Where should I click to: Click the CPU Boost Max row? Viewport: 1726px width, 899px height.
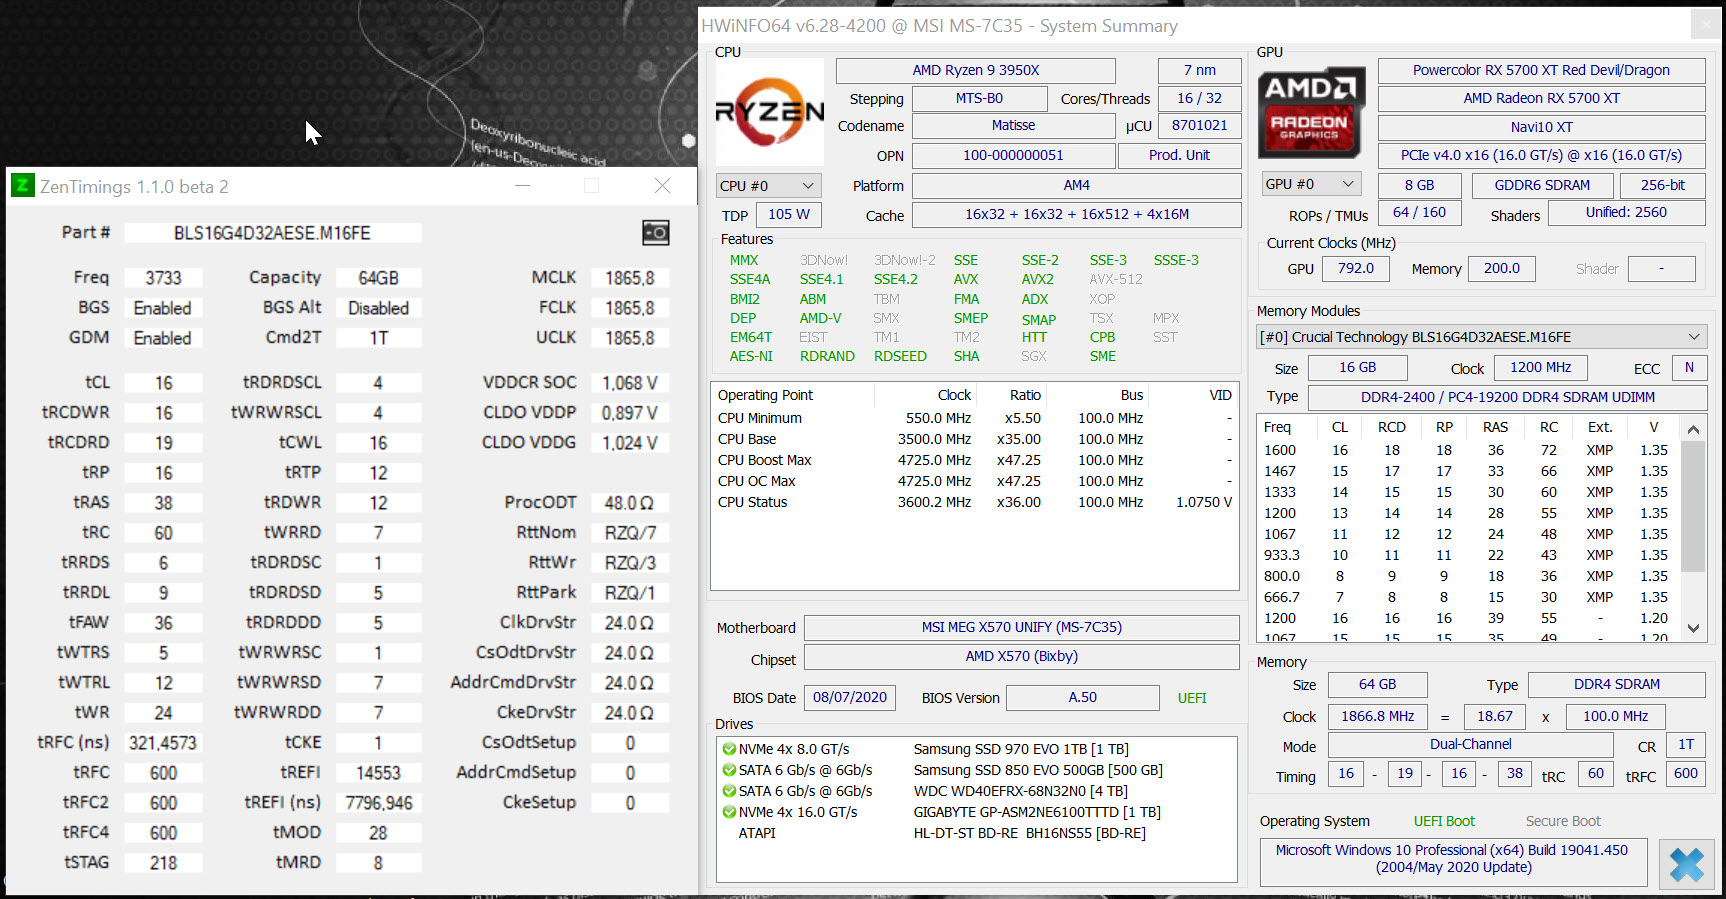click(x=975, y=460)
